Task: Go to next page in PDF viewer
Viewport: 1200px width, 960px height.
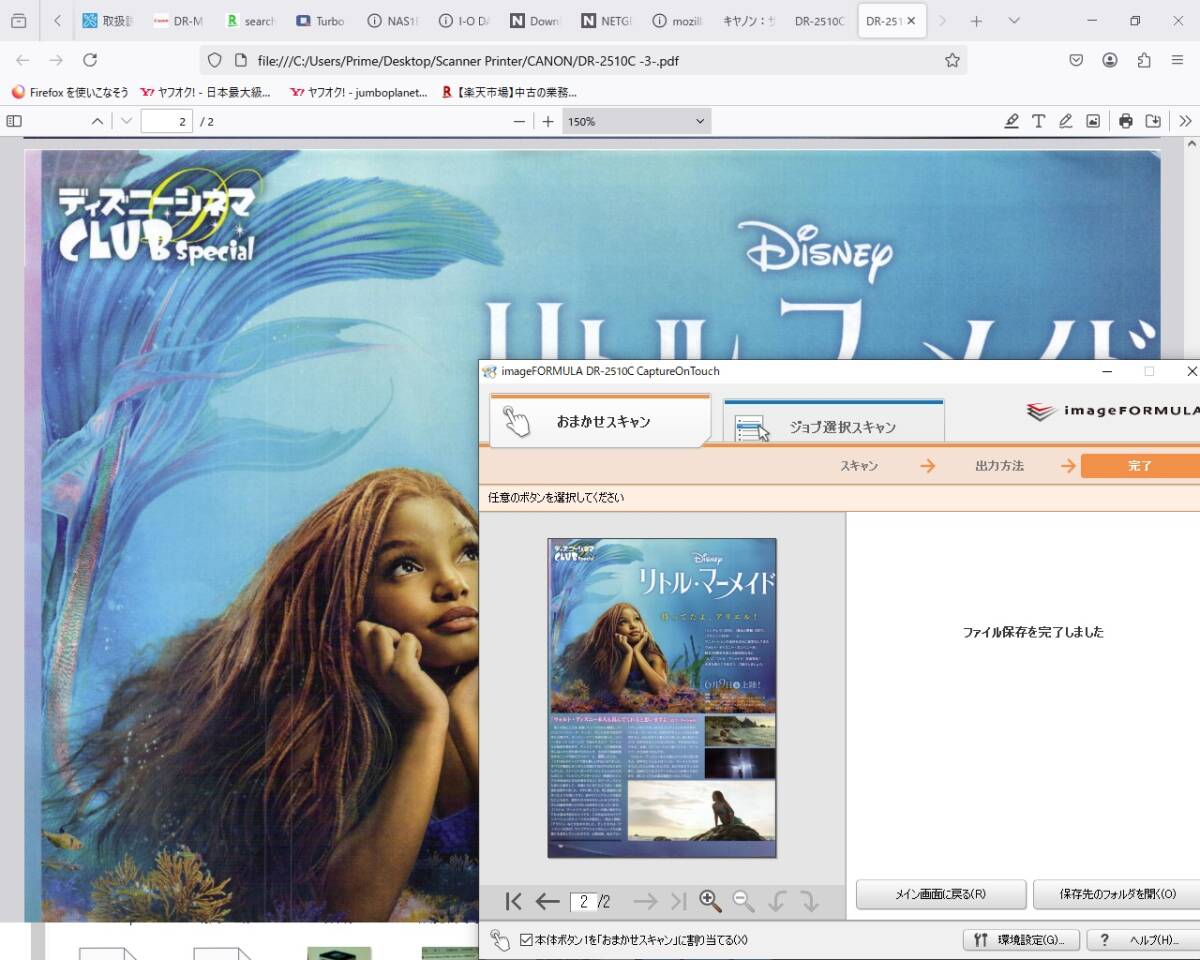Action: [126, 121]
